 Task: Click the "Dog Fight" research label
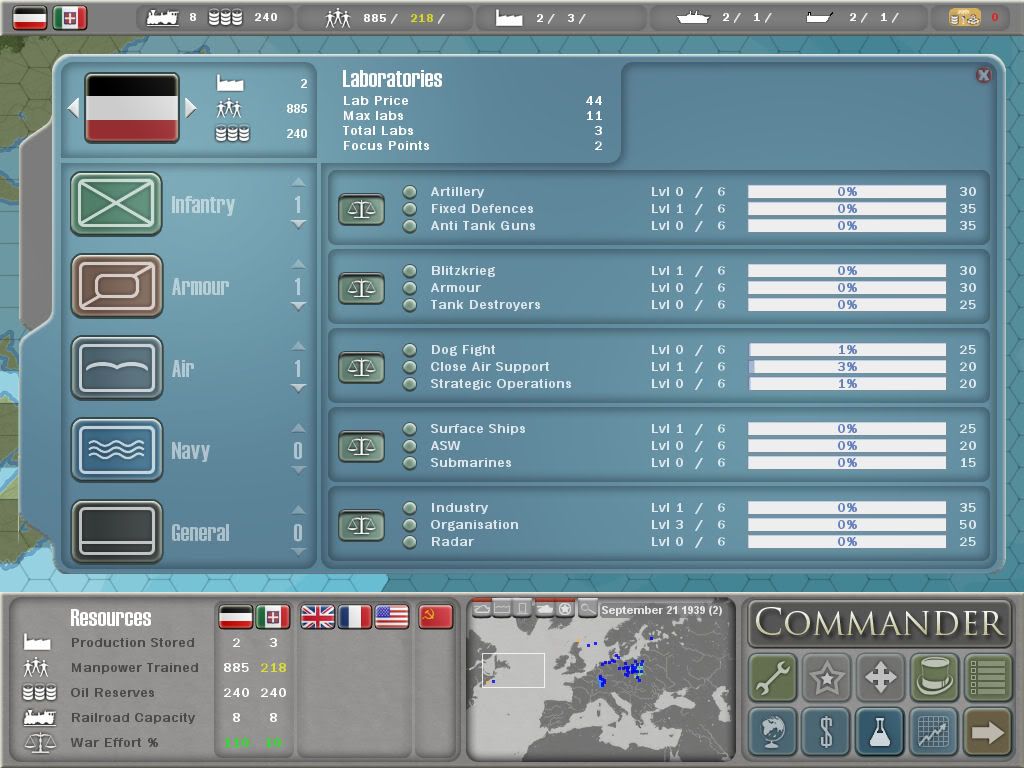[x=463, y=350]
